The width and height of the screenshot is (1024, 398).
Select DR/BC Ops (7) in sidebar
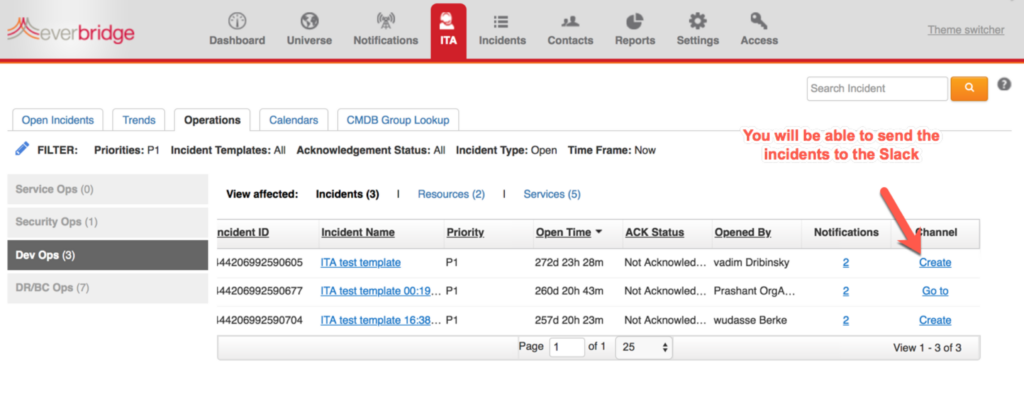pos(108,288)
